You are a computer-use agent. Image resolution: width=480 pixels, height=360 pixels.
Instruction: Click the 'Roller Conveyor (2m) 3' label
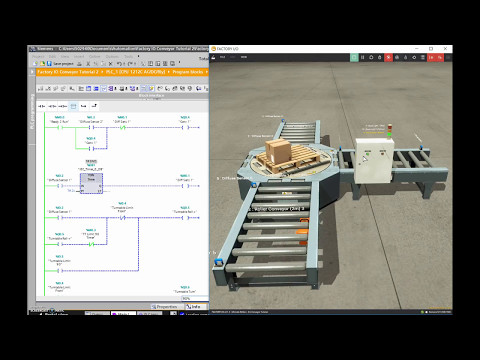[x=277, y=209]
